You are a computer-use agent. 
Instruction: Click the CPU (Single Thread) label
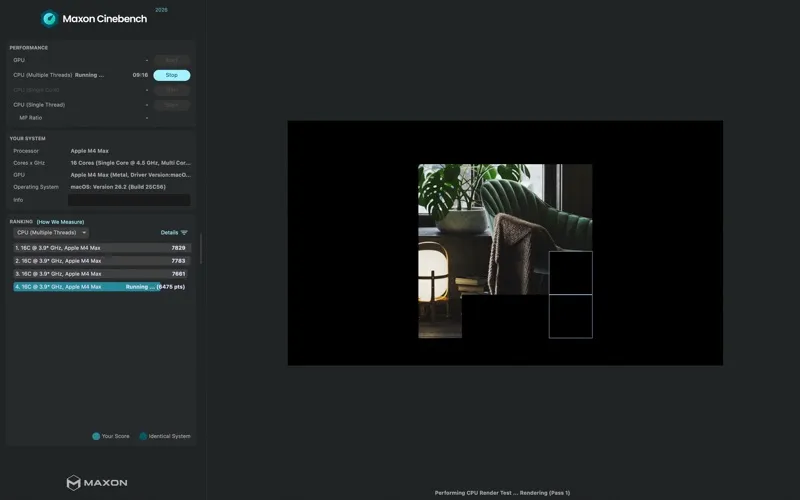coord(39,105)
